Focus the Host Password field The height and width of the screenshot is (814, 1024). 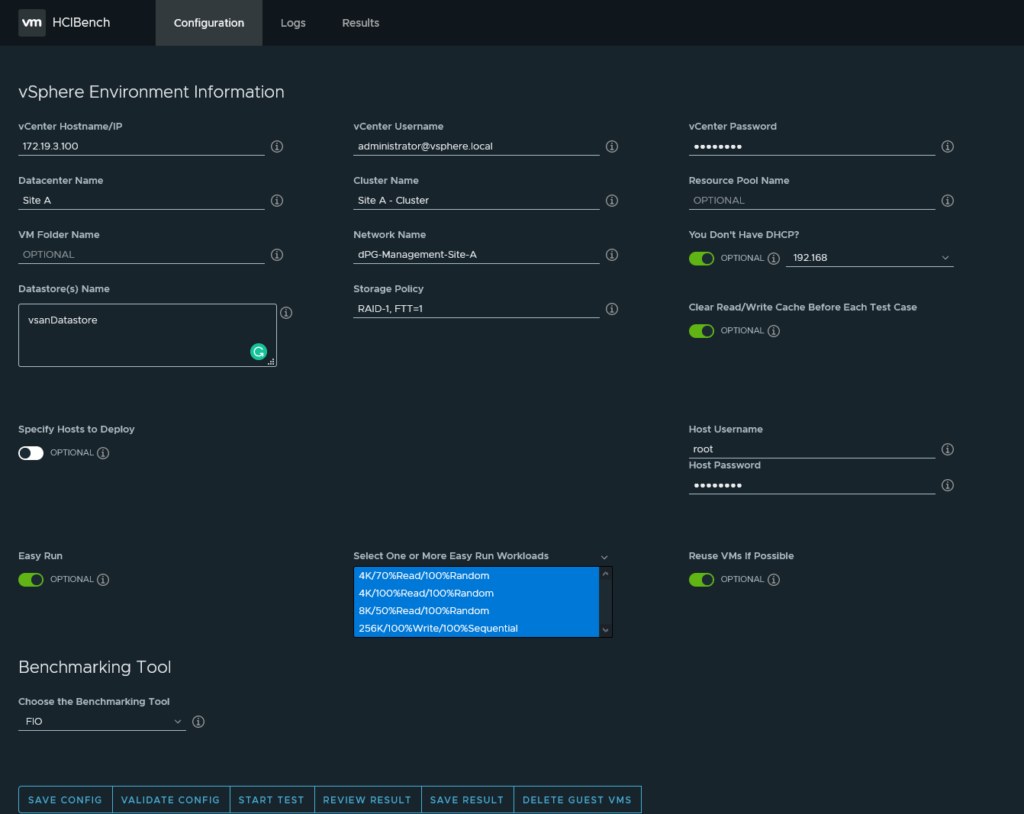(812, 485)
